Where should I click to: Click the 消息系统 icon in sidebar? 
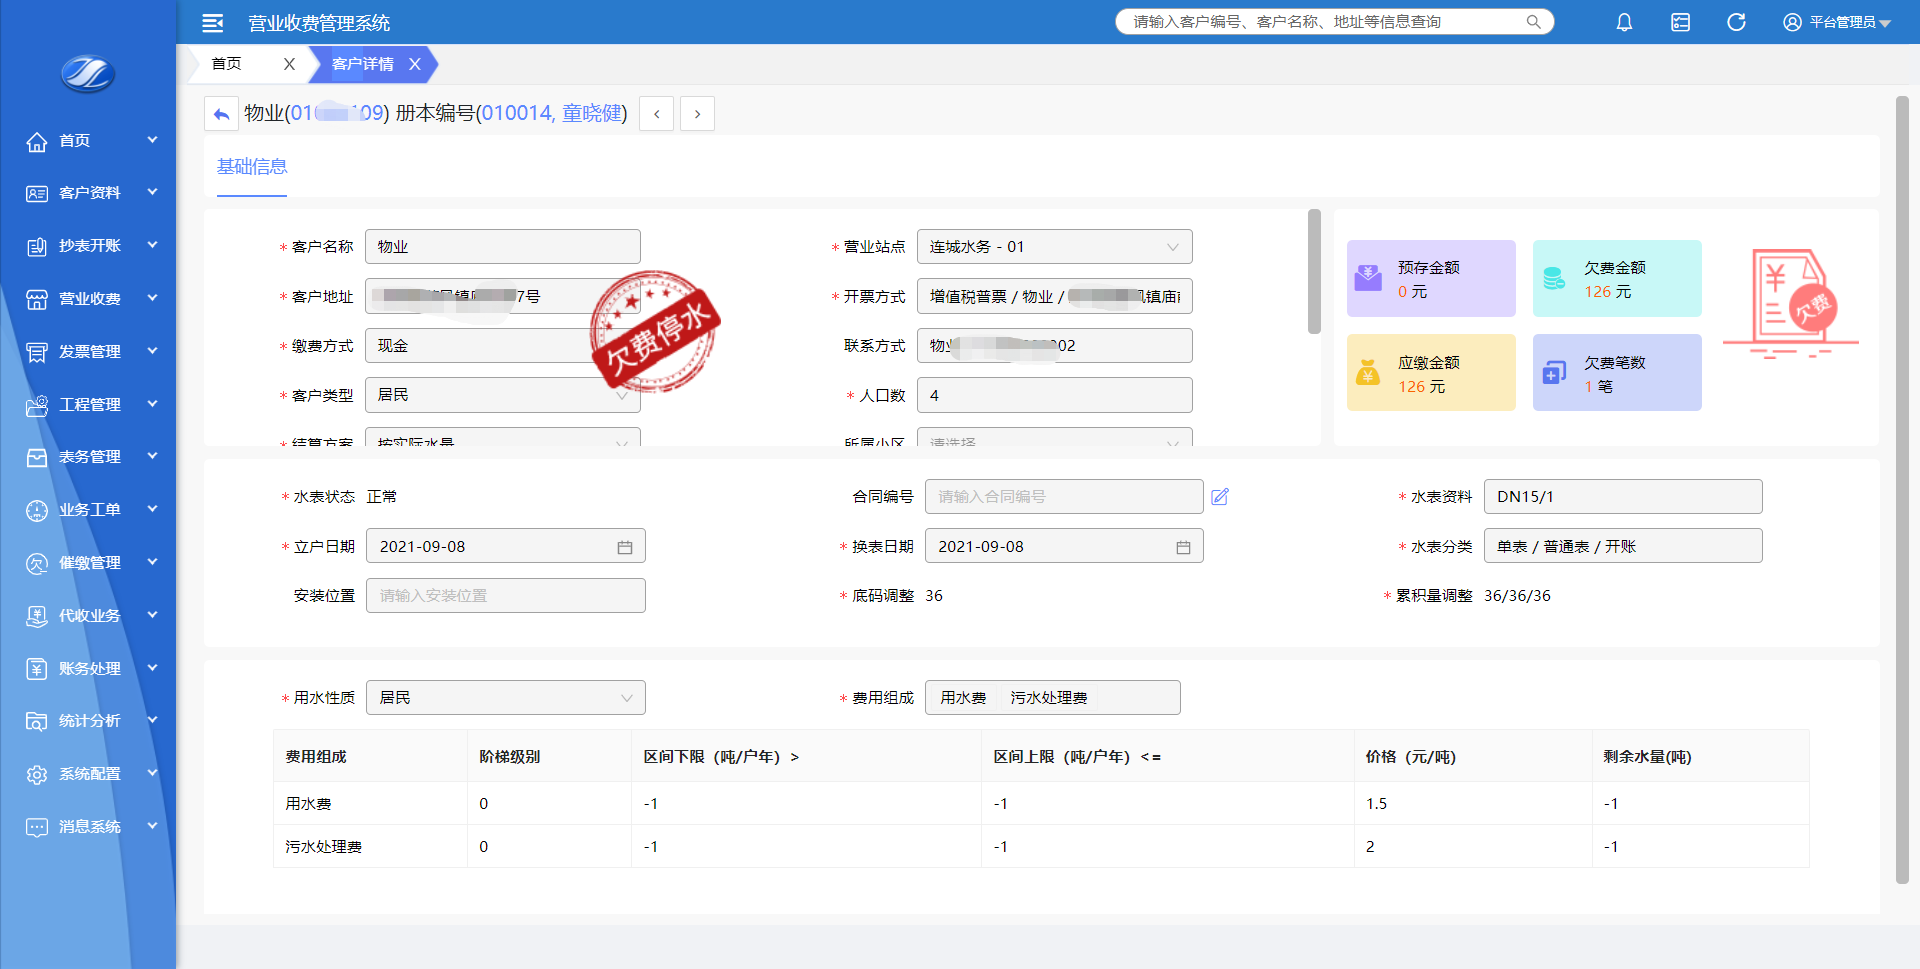[37, 827]
